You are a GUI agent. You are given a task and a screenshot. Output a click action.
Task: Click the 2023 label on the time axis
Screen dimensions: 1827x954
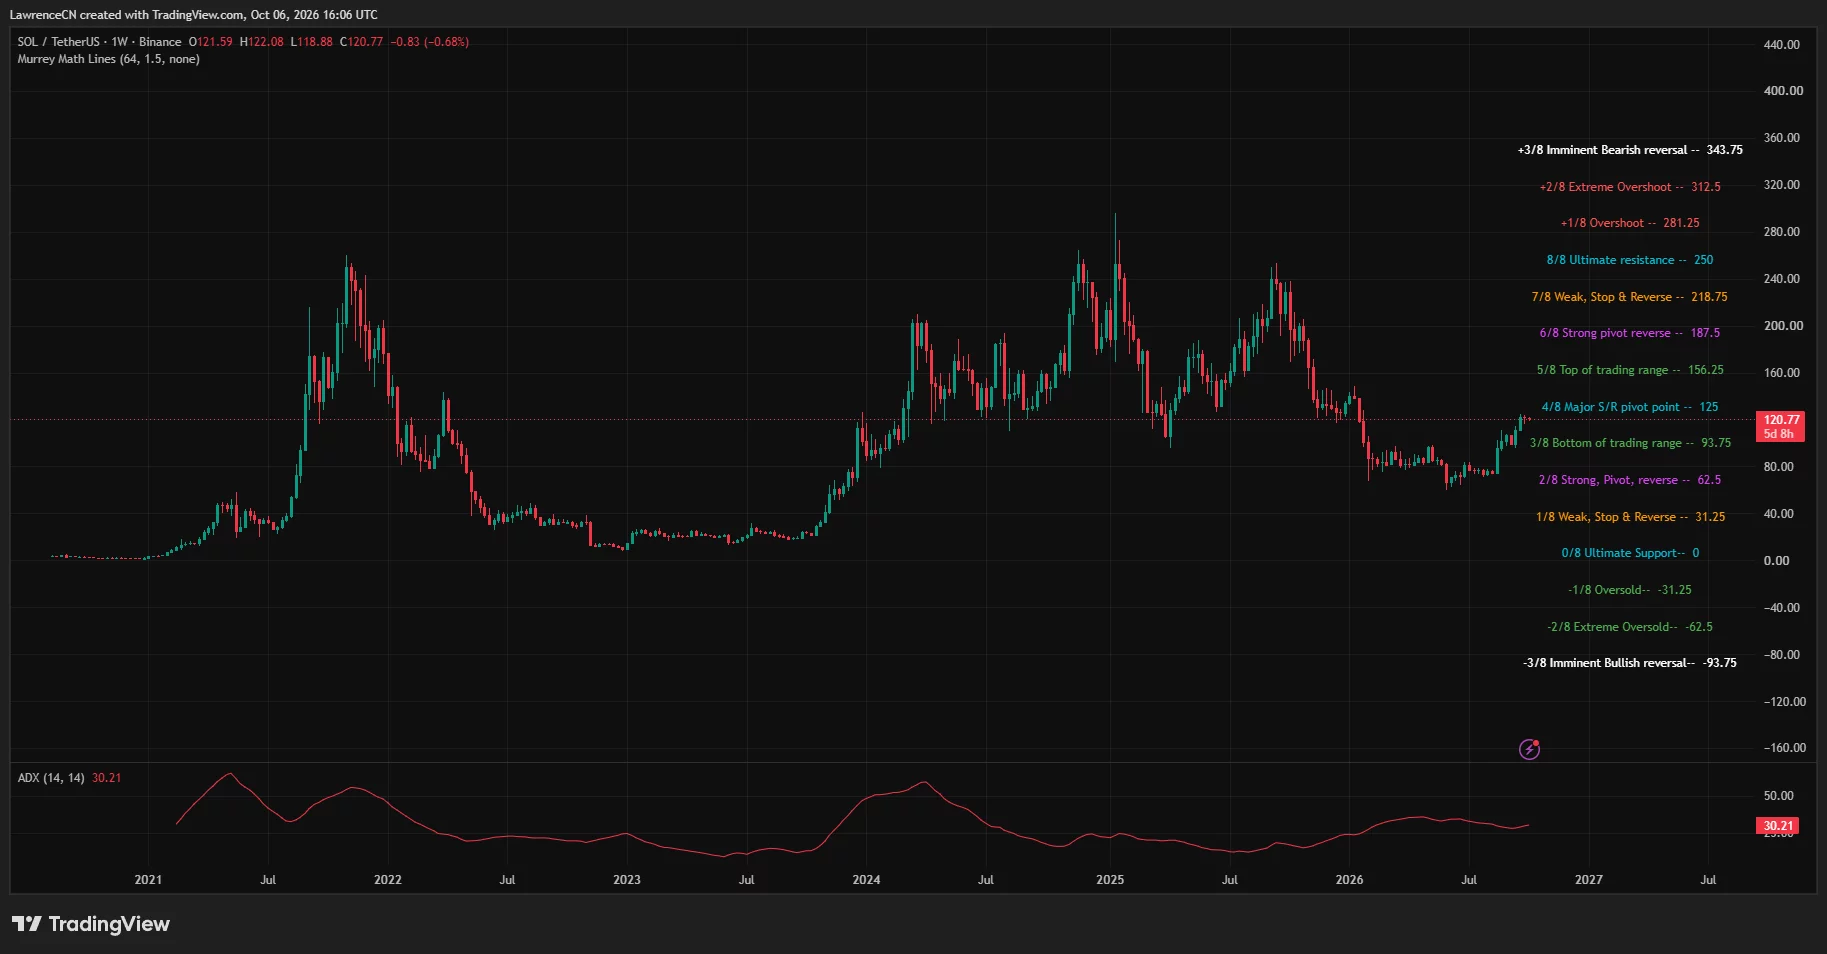[x=627, y=880]
